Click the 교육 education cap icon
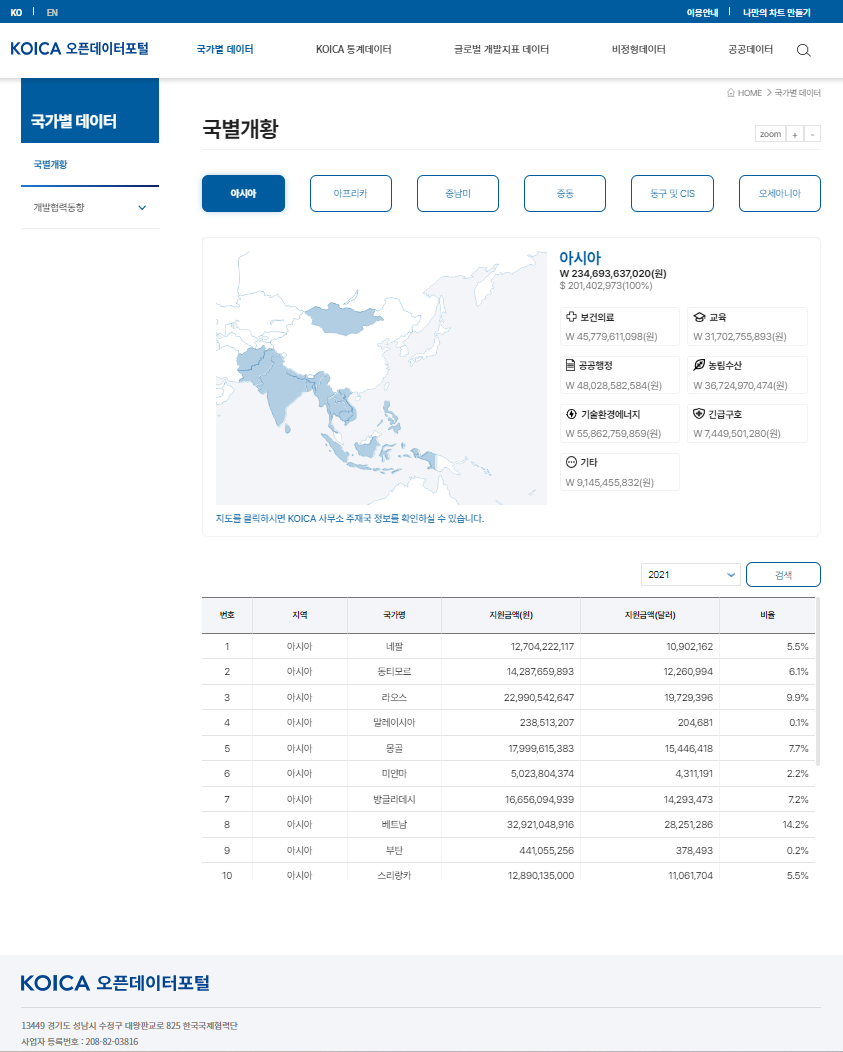This screenshot has height=1052, width=843. click(699, 317)
